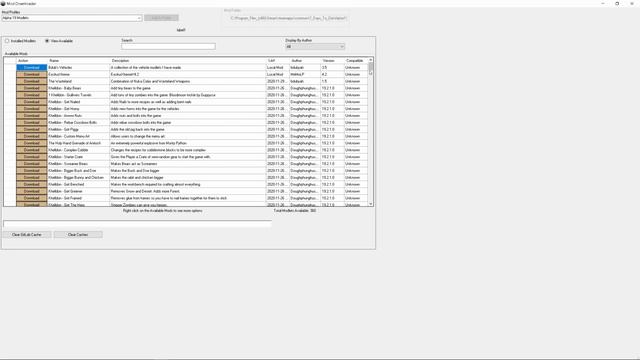Sort by the Author column header
This screenshot has height=360, width=640.
click(305, 60)
